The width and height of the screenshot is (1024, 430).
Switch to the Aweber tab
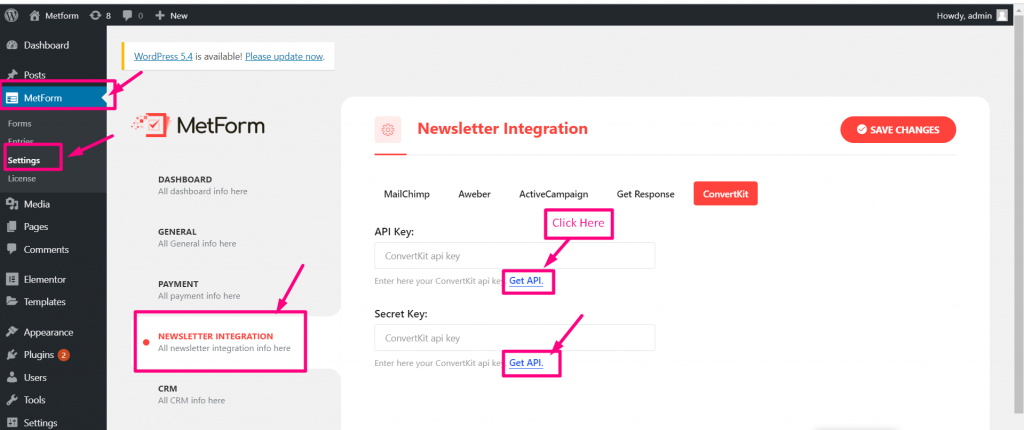pyautogui.click(x=474, y=194)
